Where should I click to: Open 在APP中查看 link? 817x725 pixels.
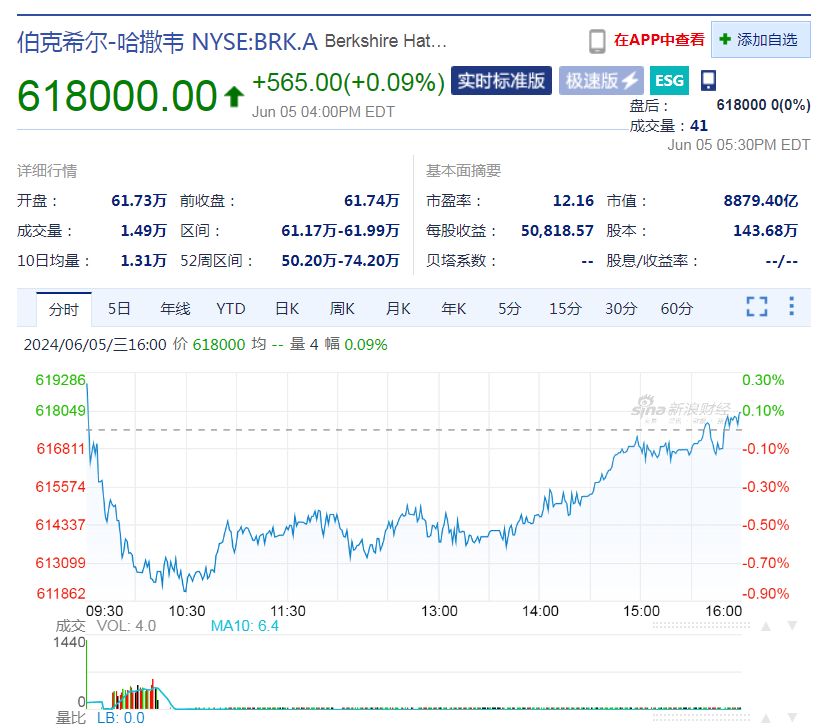[x=659, y=40]
